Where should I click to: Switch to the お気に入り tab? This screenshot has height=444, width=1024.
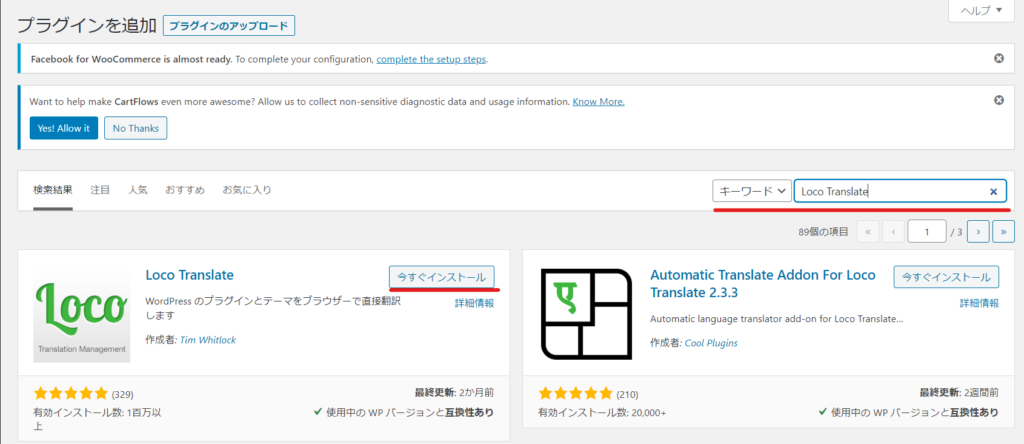pos(247,190)
